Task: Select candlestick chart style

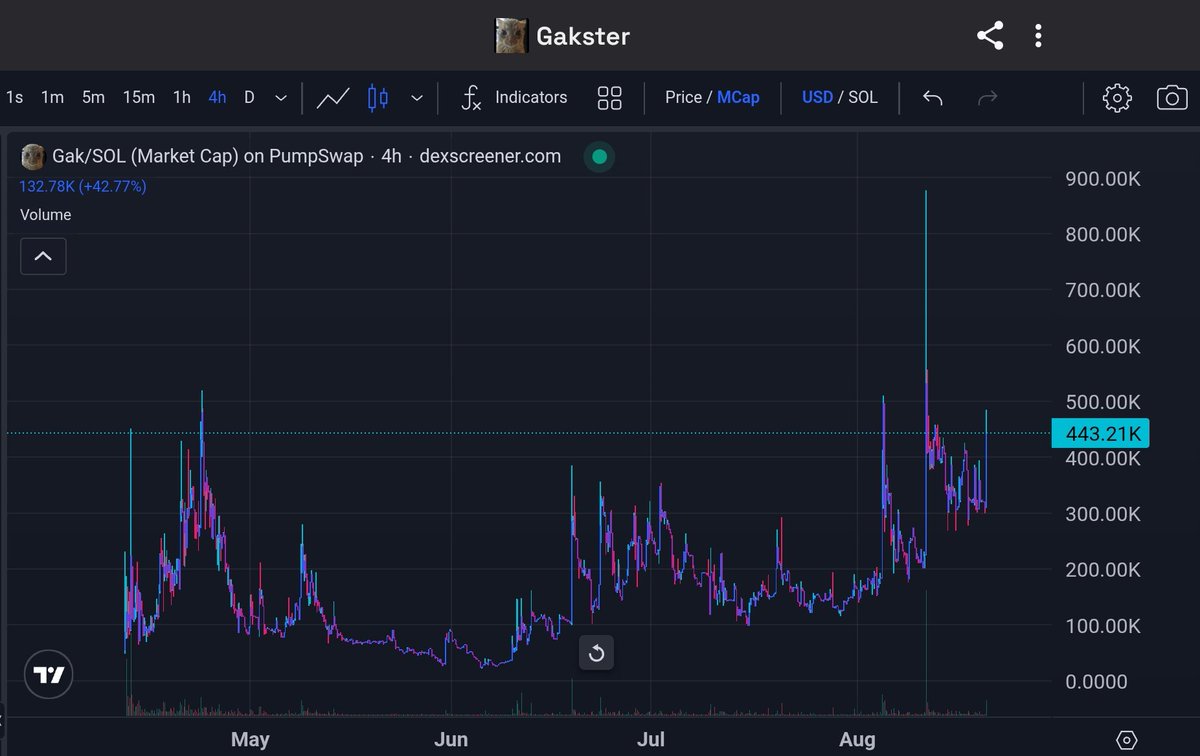Action: 378,98
